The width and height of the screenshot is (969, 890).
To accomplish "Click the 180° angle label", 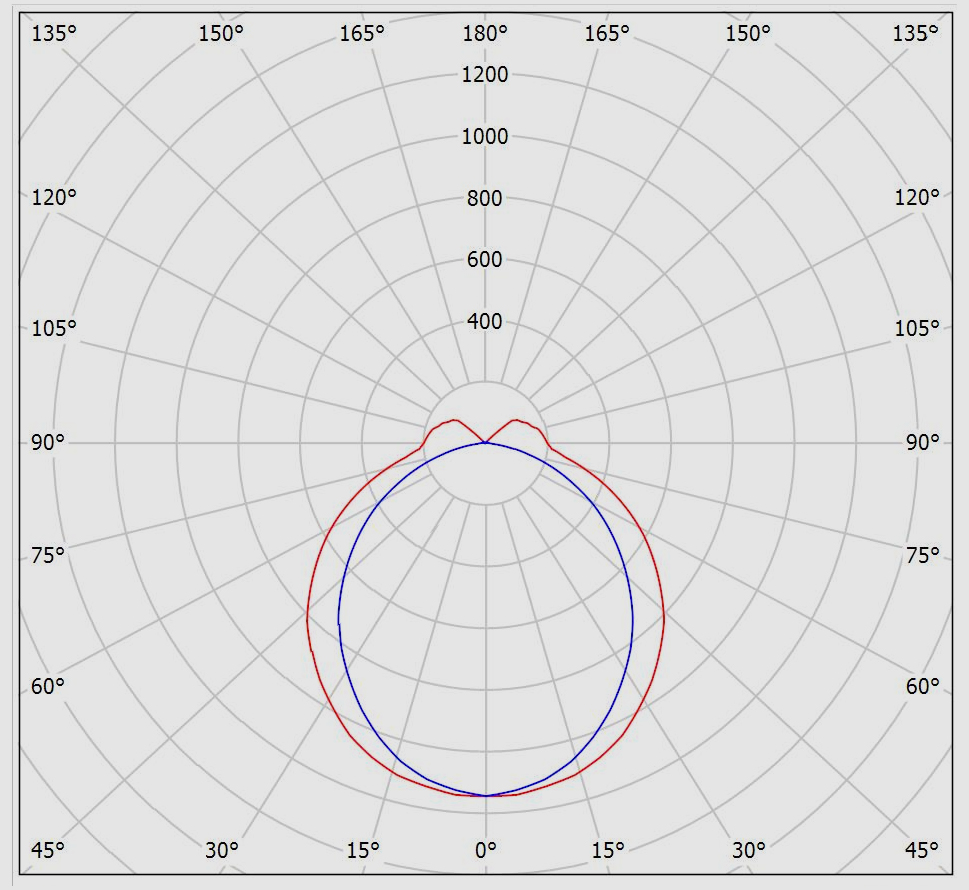I will (485, 34).
